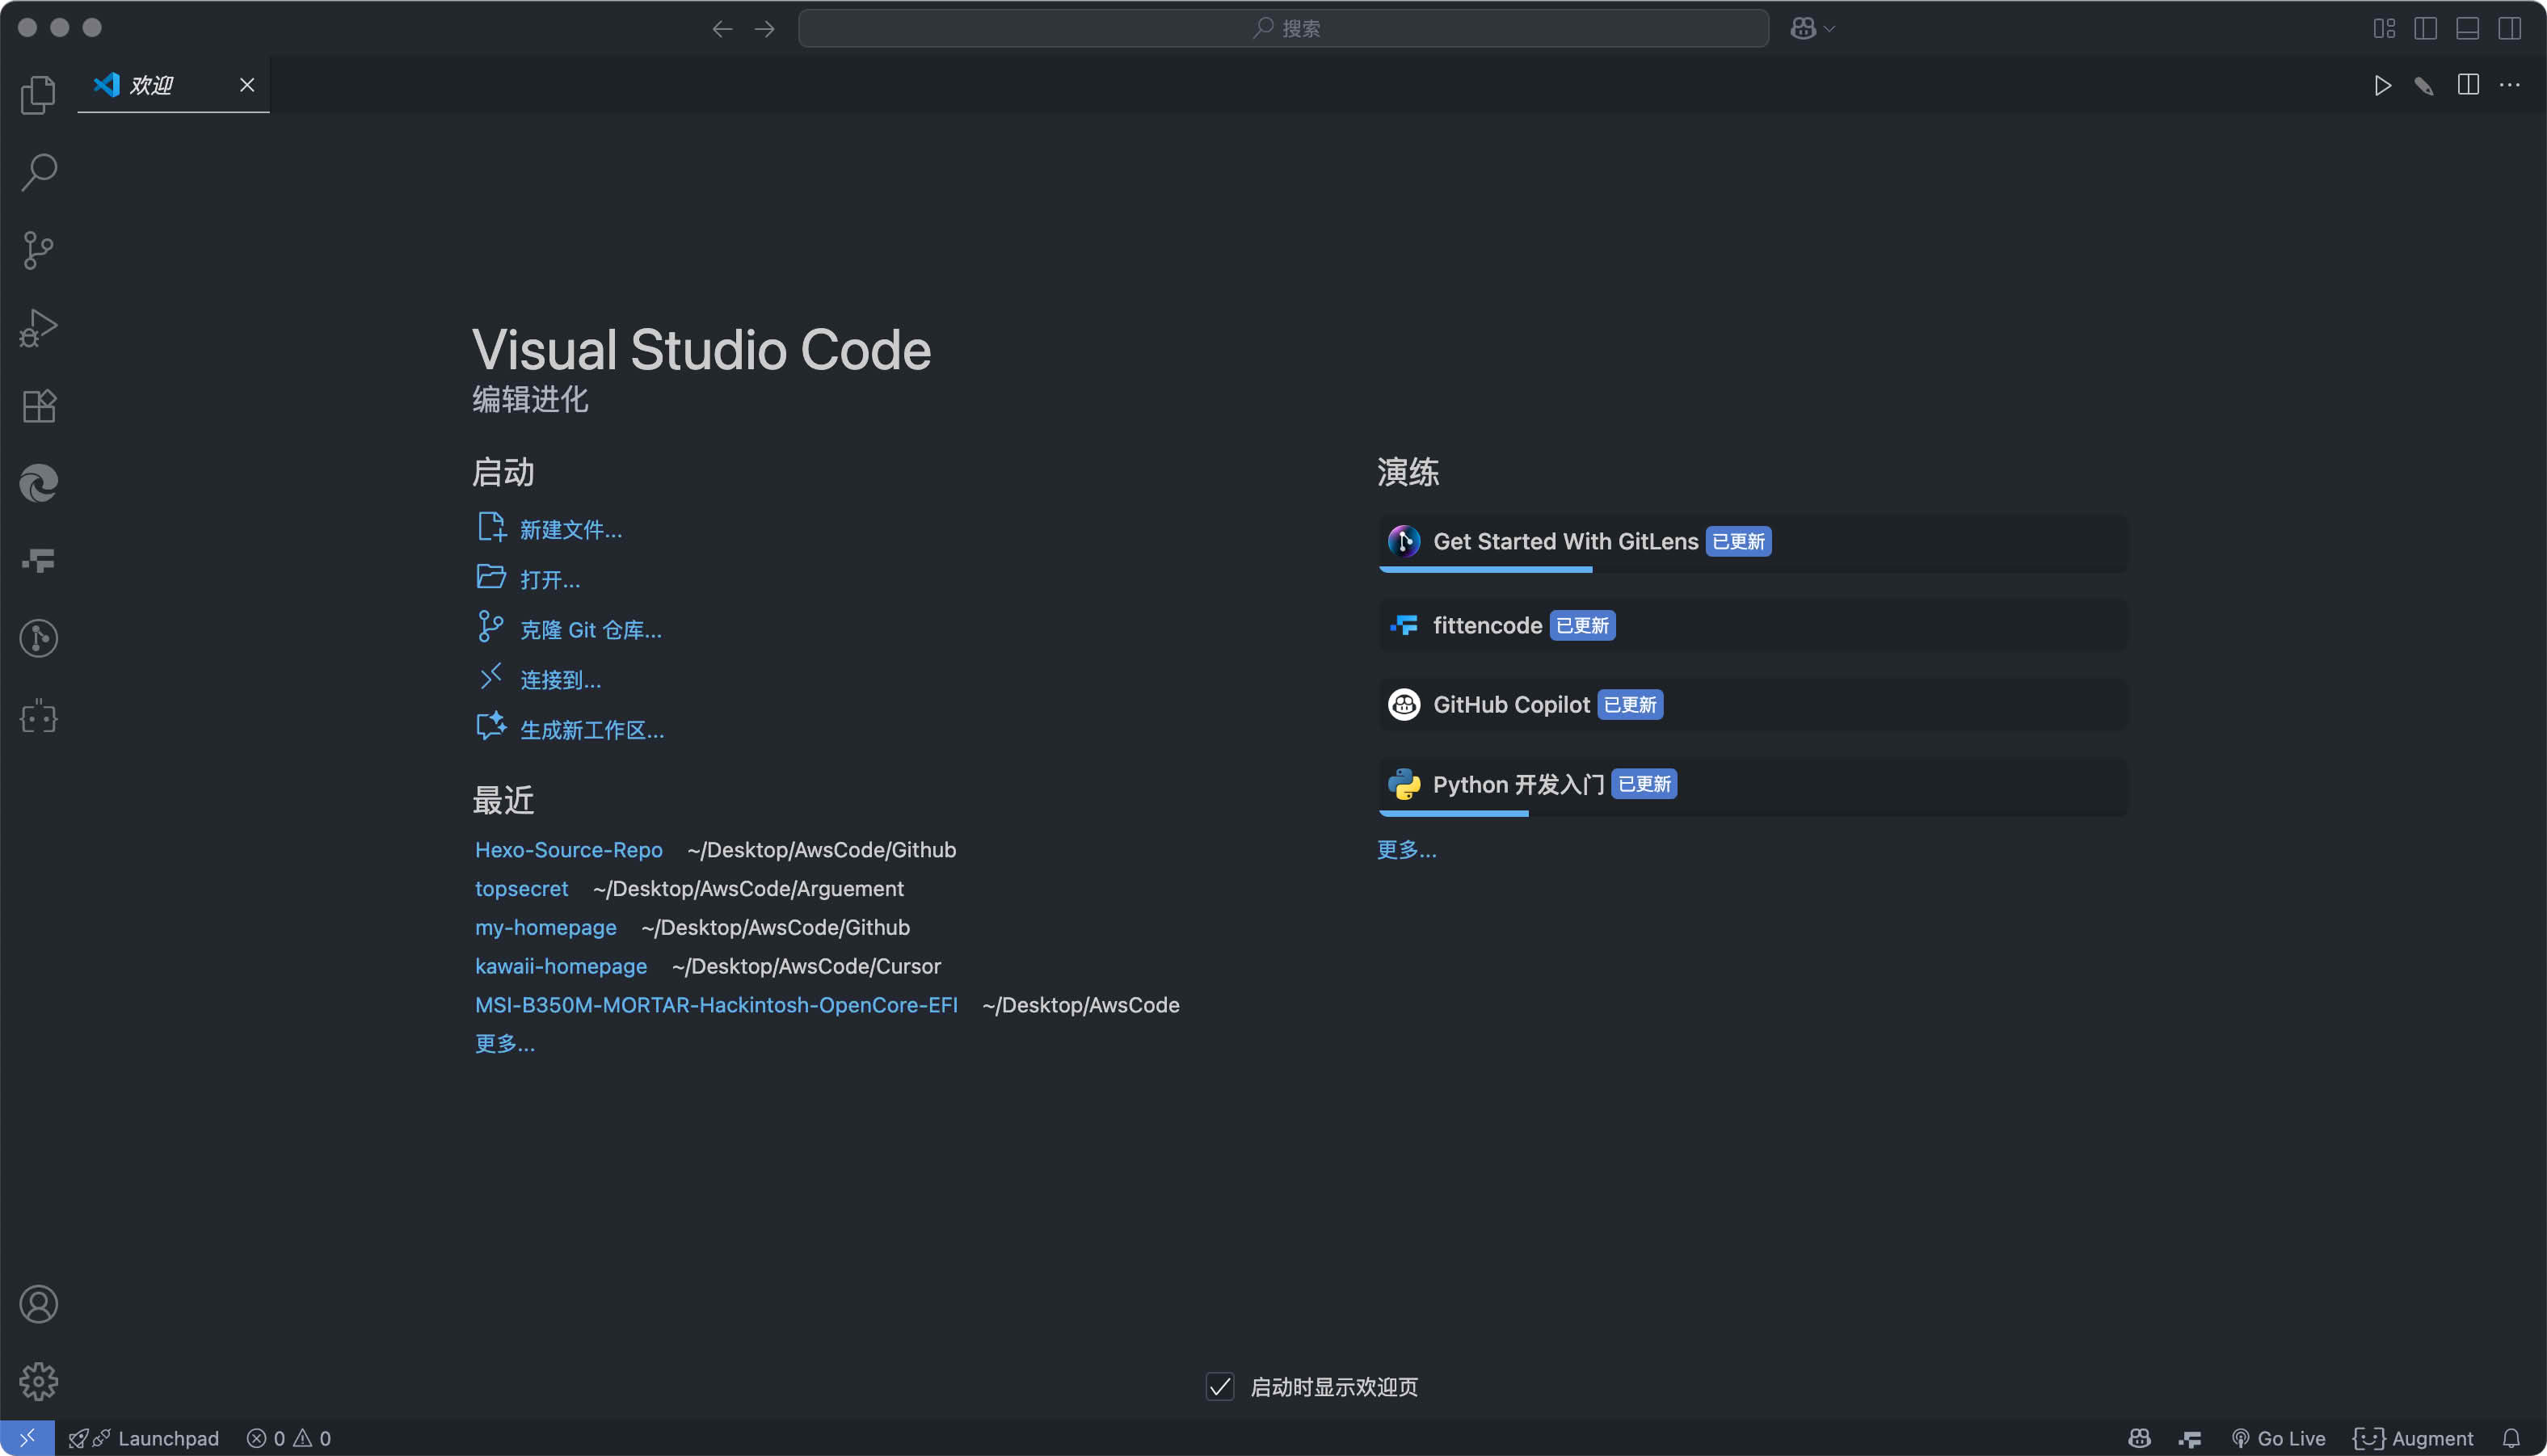
Task: Open the GitLens sidebar icon
Action: pyautogui.click(x=38, y=638)
